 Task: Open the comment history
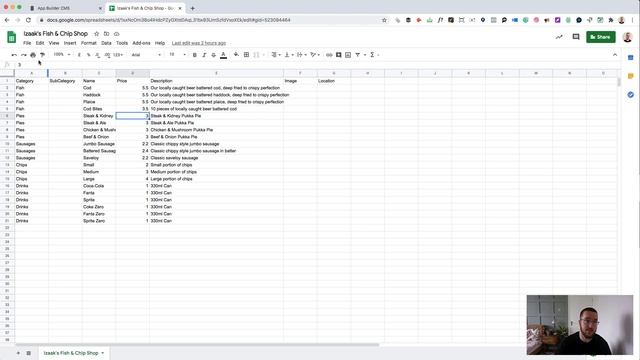pyautogui.click(x=576, y=37)
